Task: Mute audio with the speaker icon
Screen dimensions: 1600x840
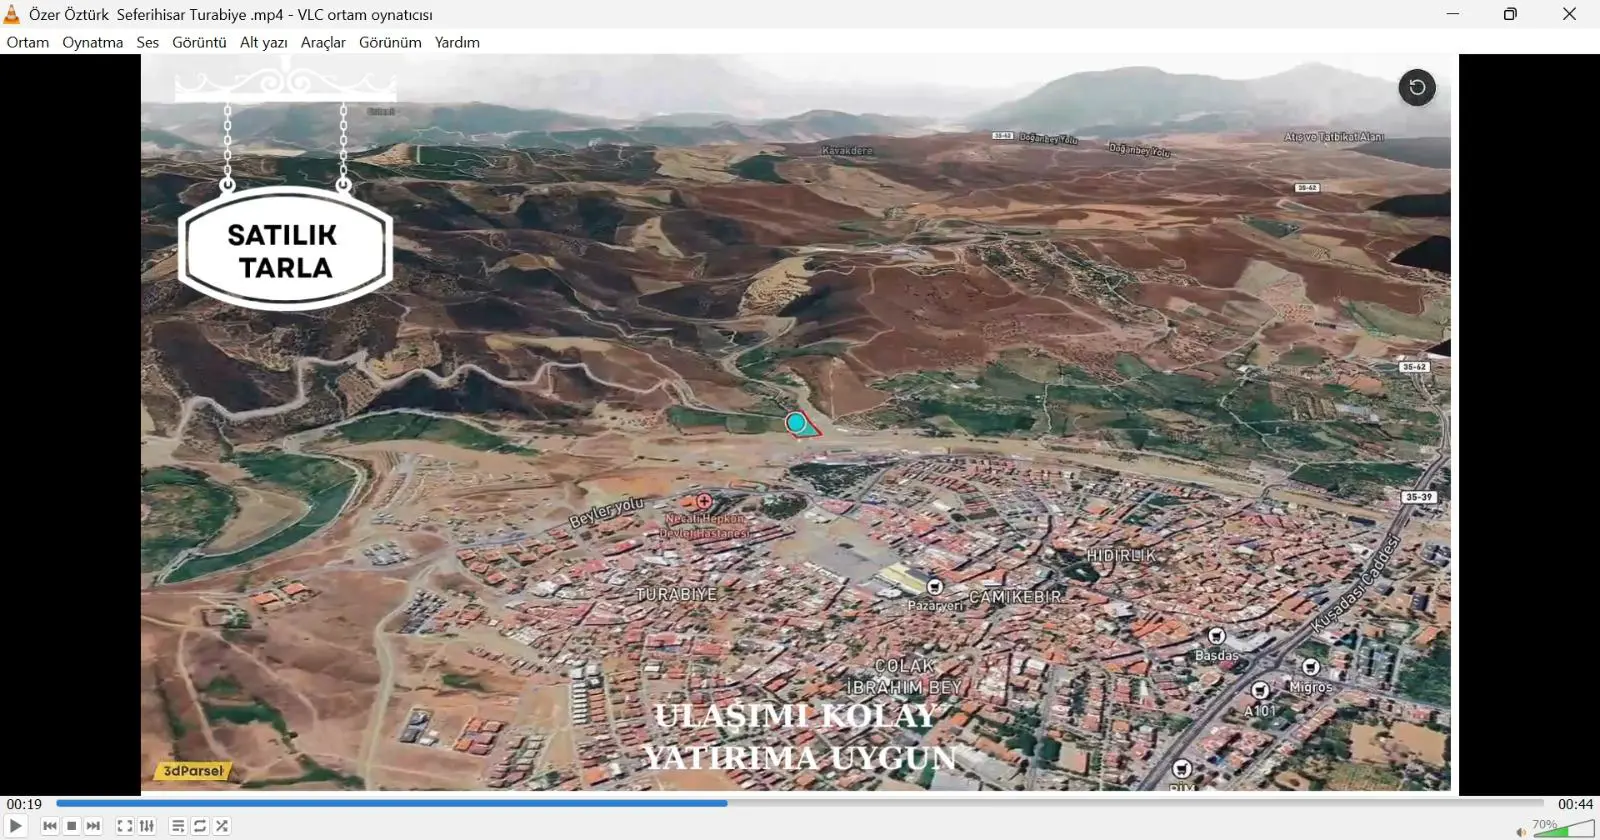Action: [1521, 832]
